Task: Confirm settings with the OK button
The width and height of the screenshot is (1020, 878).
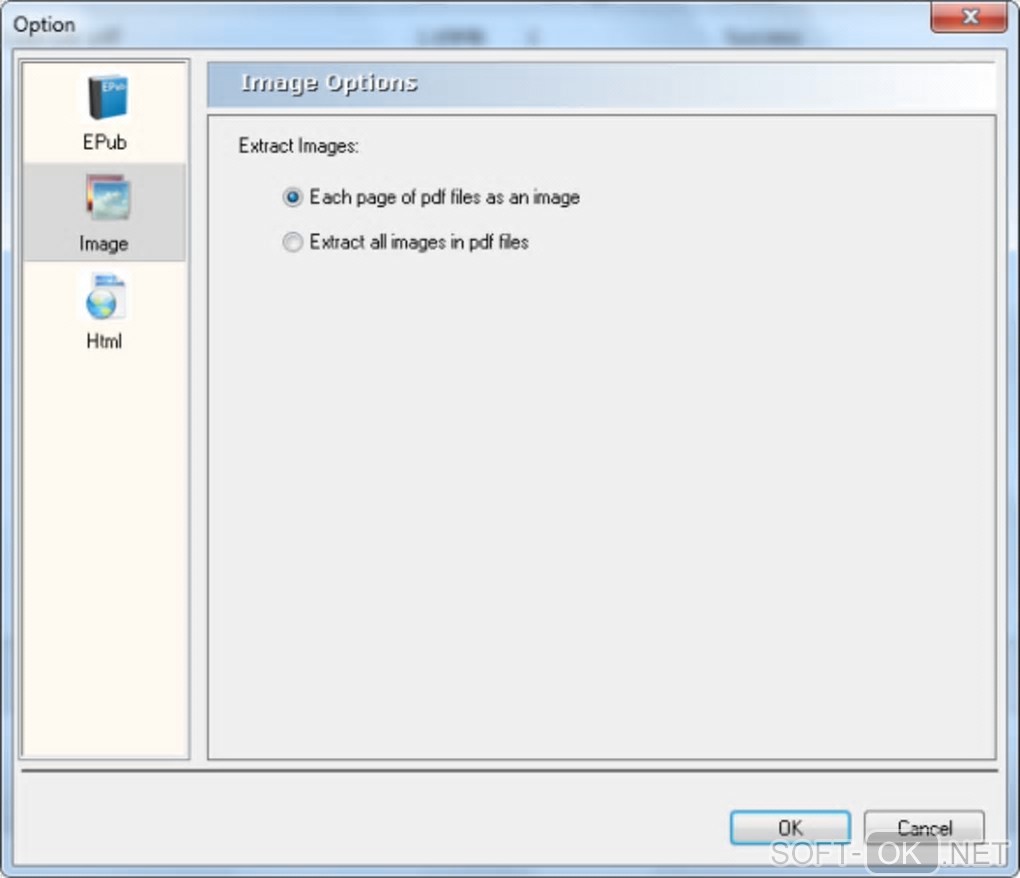Action: tap(790, 827)
